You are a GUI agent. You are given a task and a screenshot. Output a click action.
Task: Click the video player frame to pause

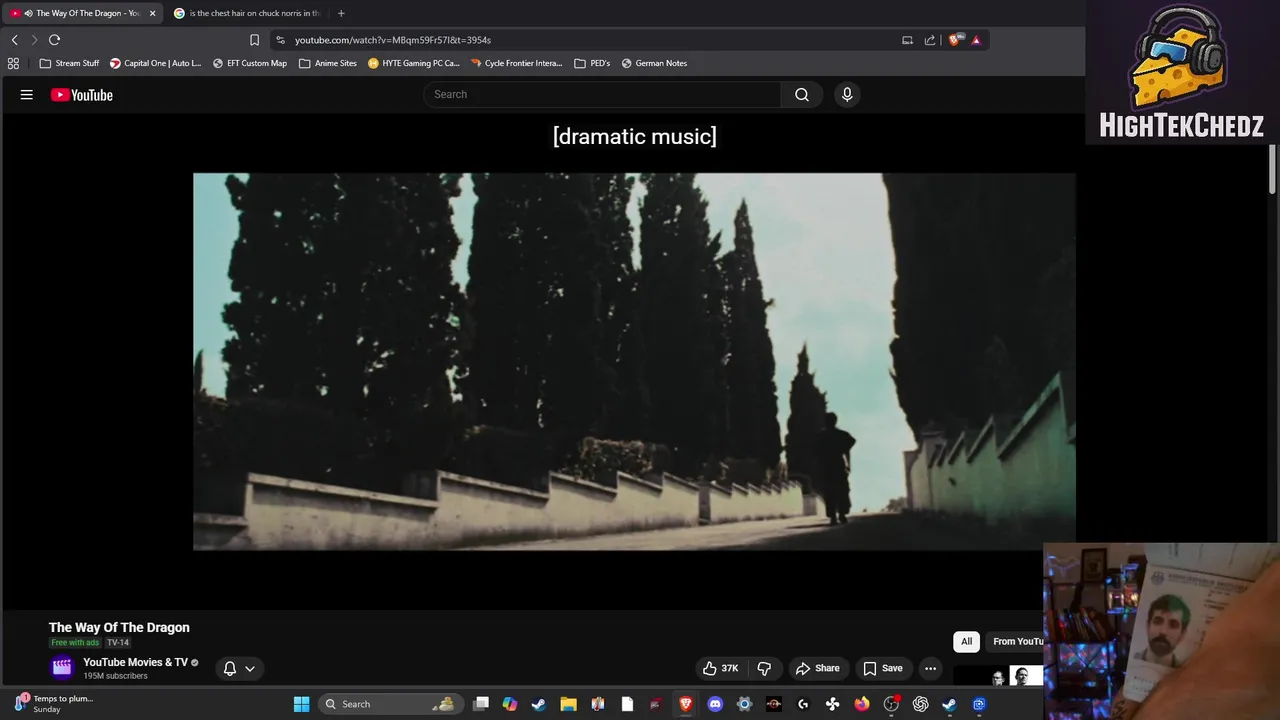[x=634, y=361]
